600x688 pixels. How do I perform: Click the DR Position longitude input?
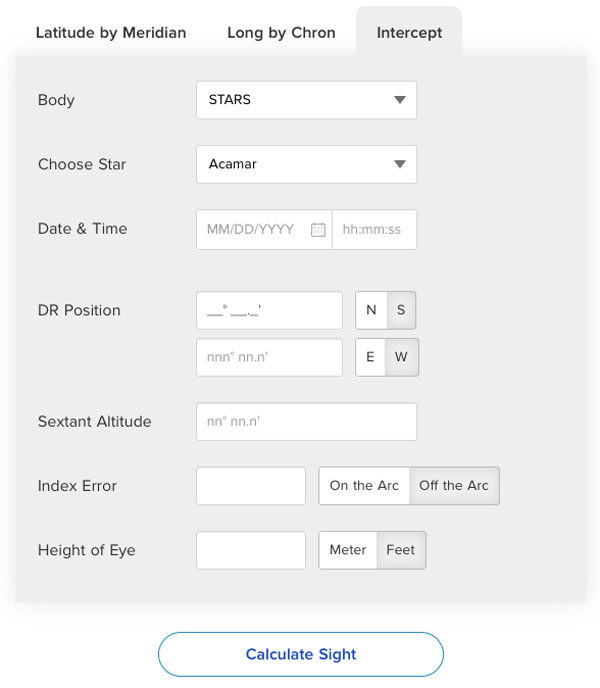[x=269, y=357]
